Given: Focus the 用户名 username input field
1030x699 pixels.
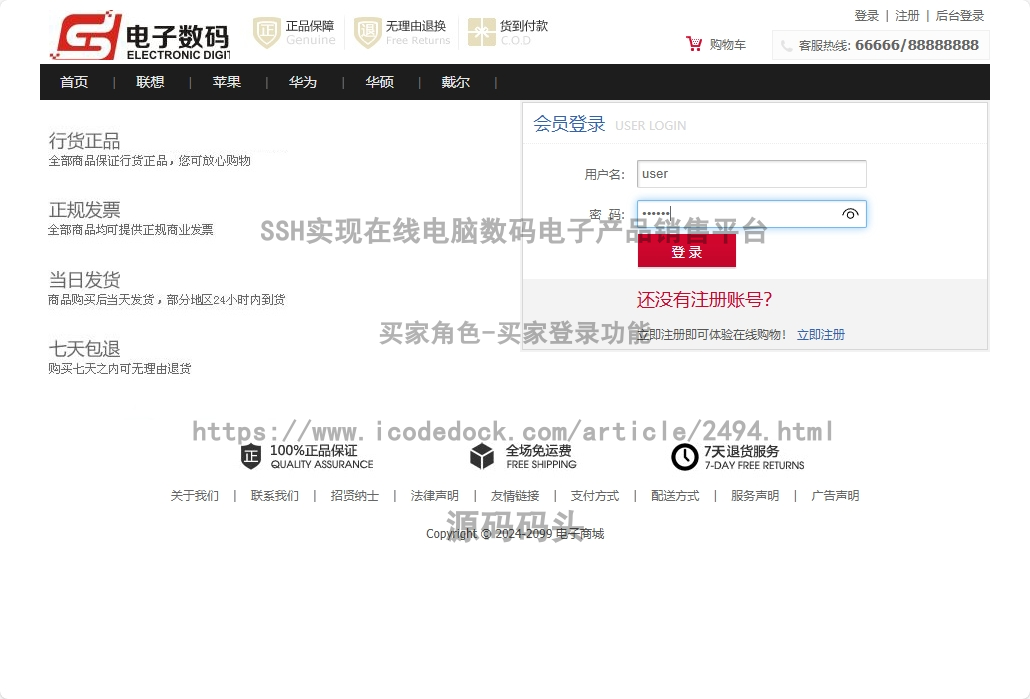Looking at the screenshot, I should click(x=751, y=174).
